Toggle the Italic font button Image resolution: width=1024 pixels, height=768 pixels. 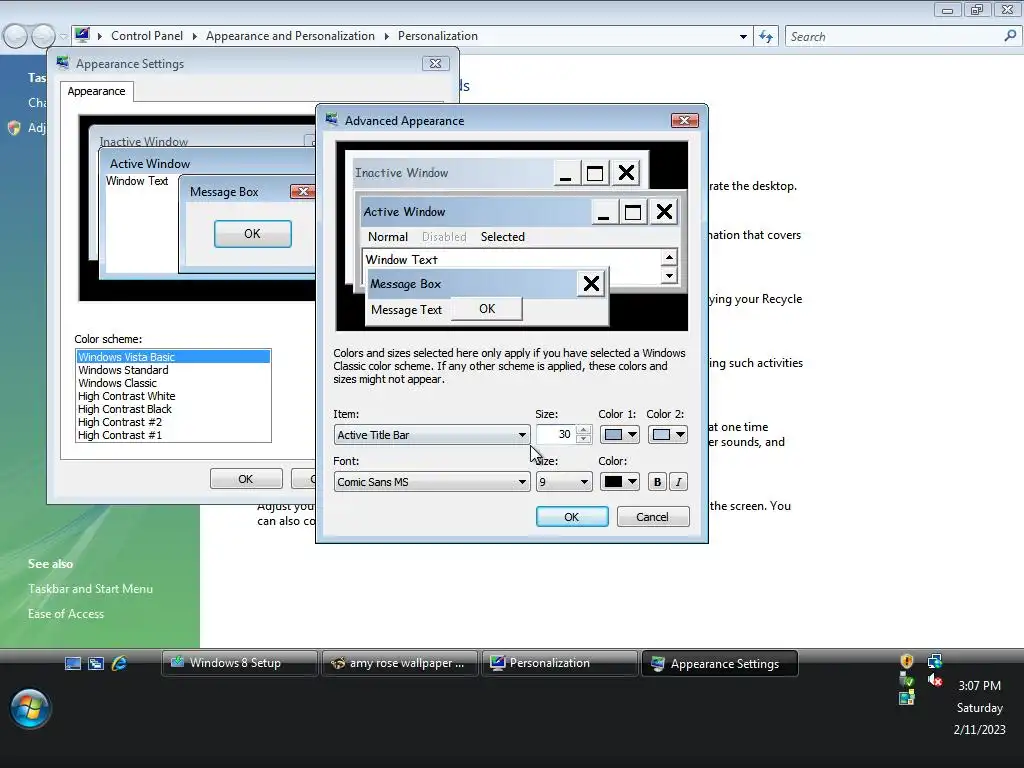click(679, 482)
